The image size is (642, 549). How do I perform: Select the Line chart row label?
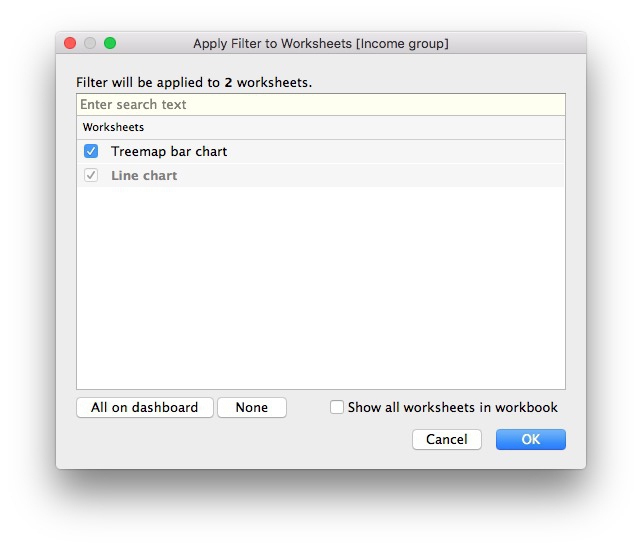[144, 176]
